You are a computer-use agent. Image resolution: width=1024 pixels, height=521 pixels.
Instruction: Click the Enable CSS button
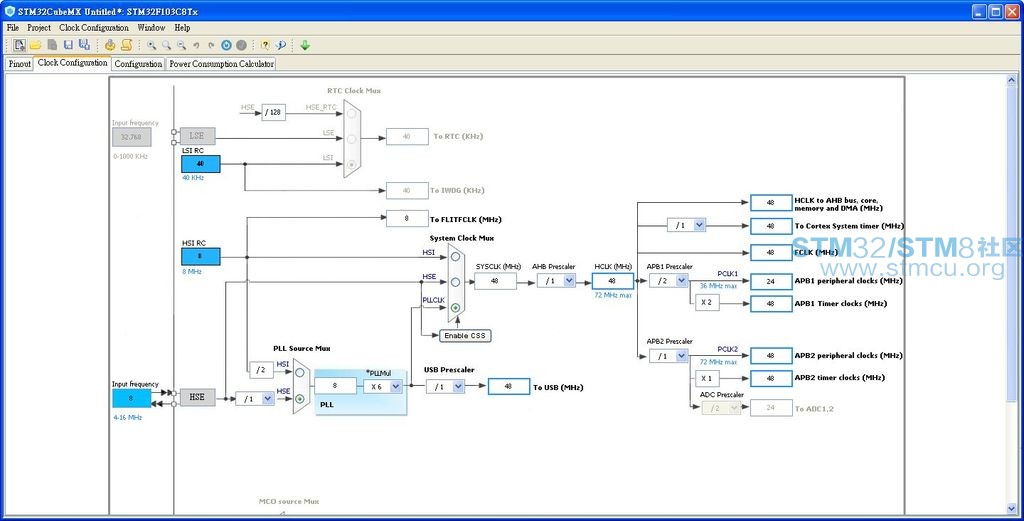point(465,336)
